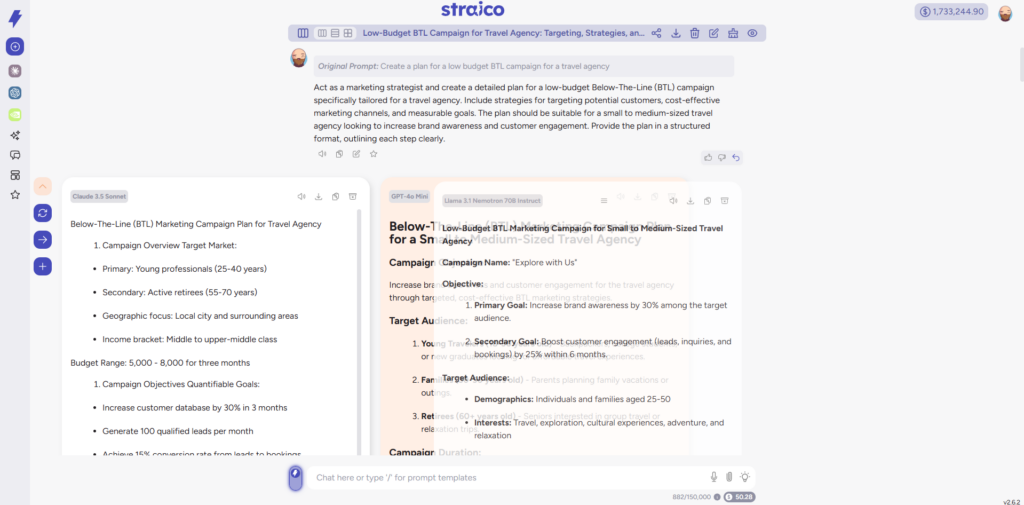Archive the Claude 3.5 Sonnet response card
Viewport: 1024px width, 505px height.
[x=352, y=197]
